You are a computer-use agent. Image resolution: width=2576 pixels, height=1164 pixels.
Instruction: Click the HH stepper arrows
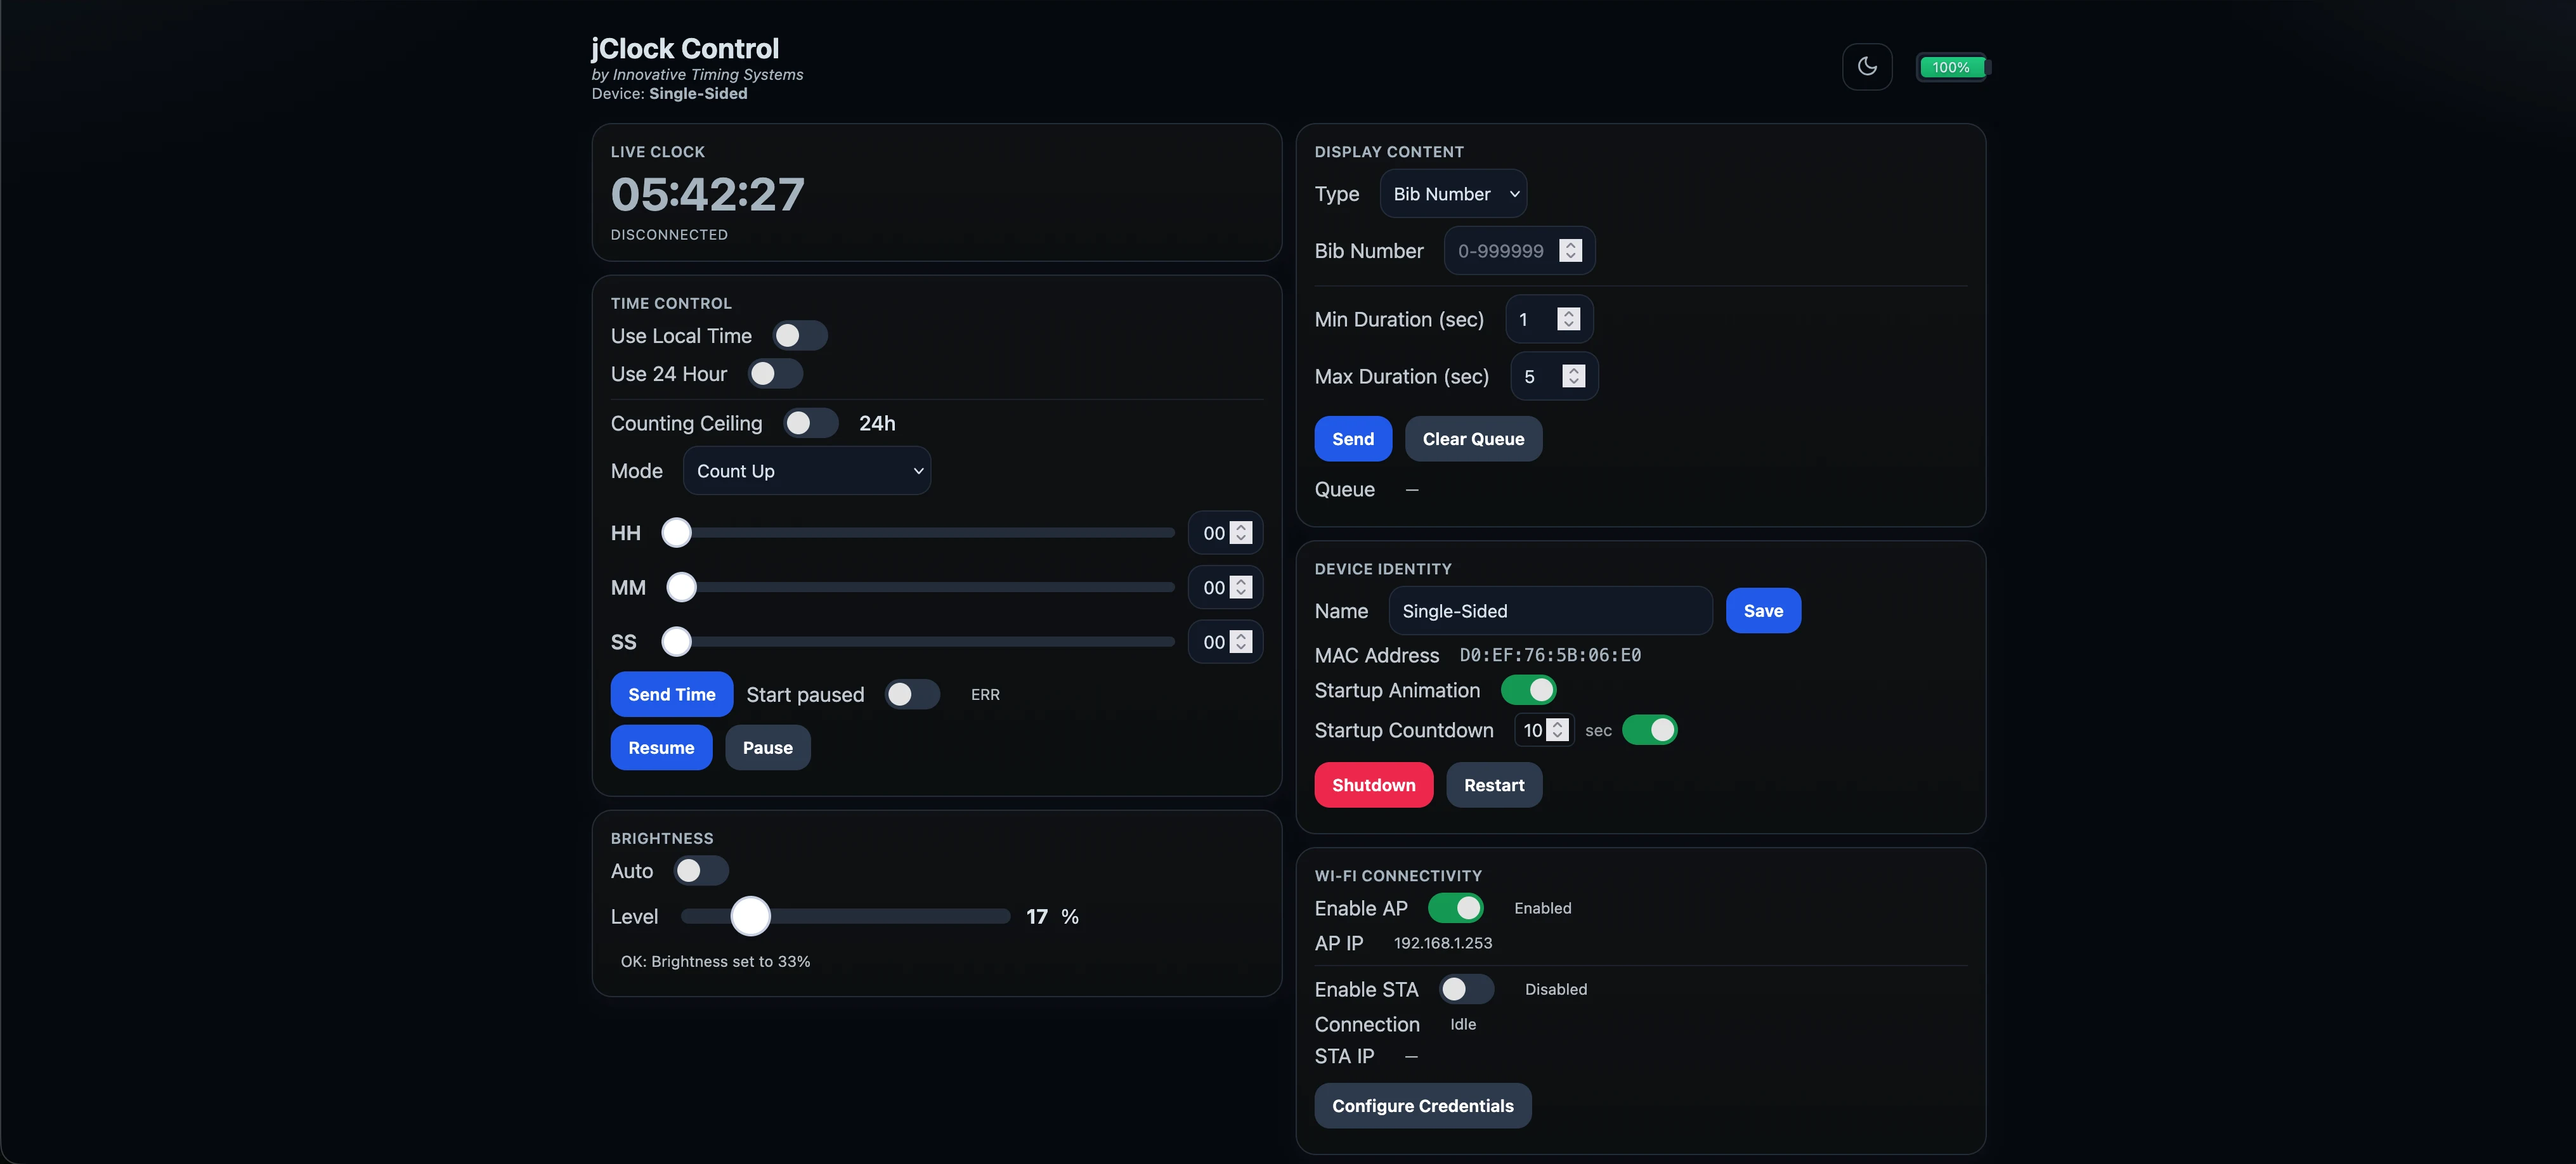tap(1241, 533)
